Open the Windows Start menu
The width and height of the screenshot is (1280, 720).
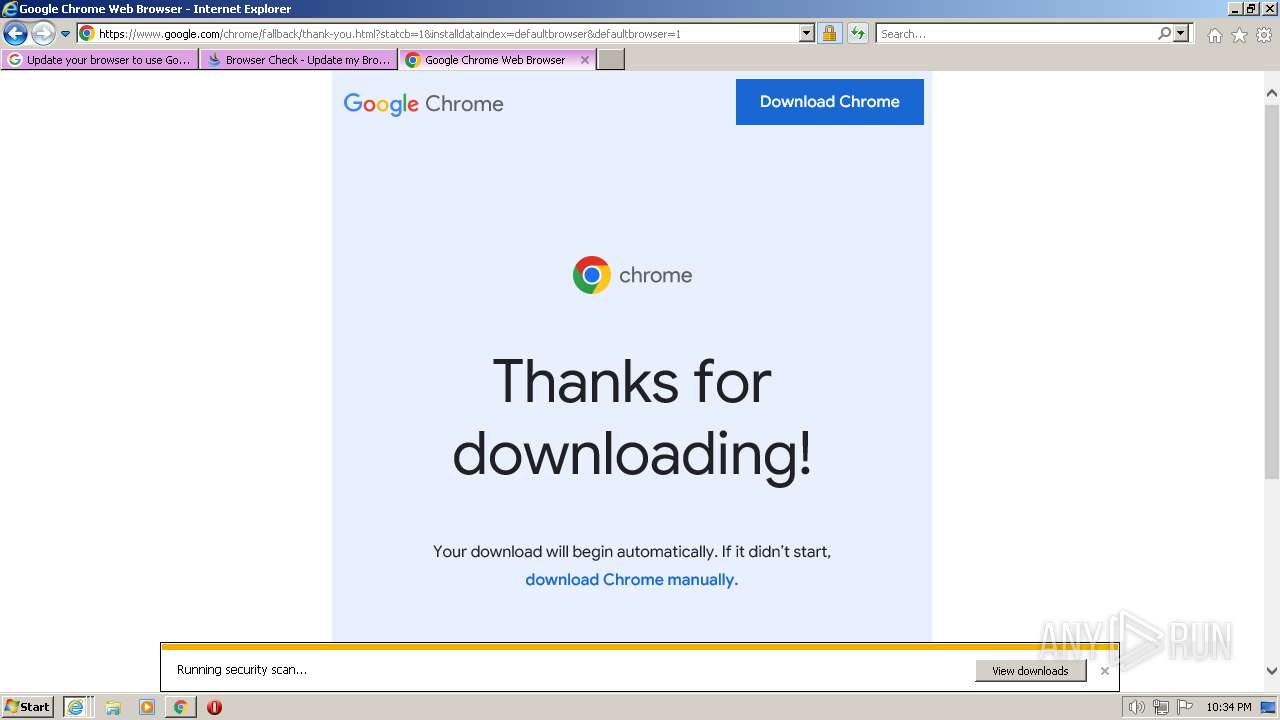pyautogui.click(x=28, y=707)
